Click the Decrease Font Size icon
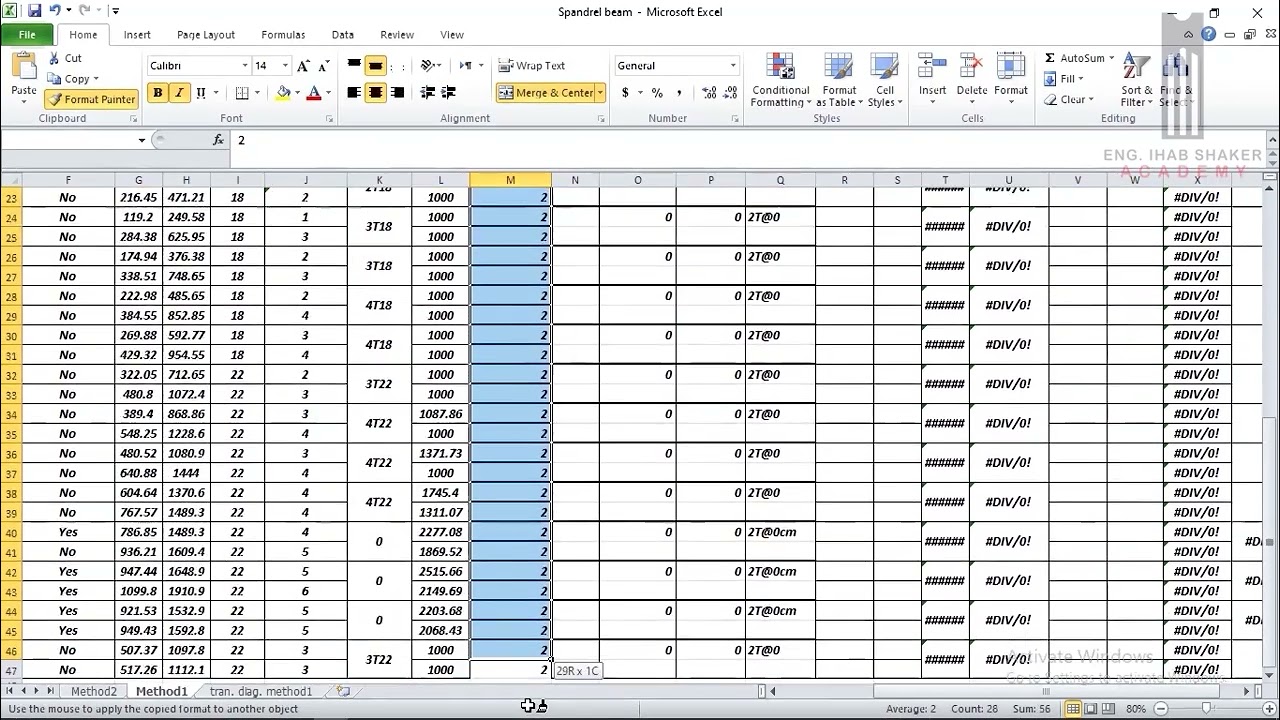This screenshot has height=720, width=1280. point(323,66)
